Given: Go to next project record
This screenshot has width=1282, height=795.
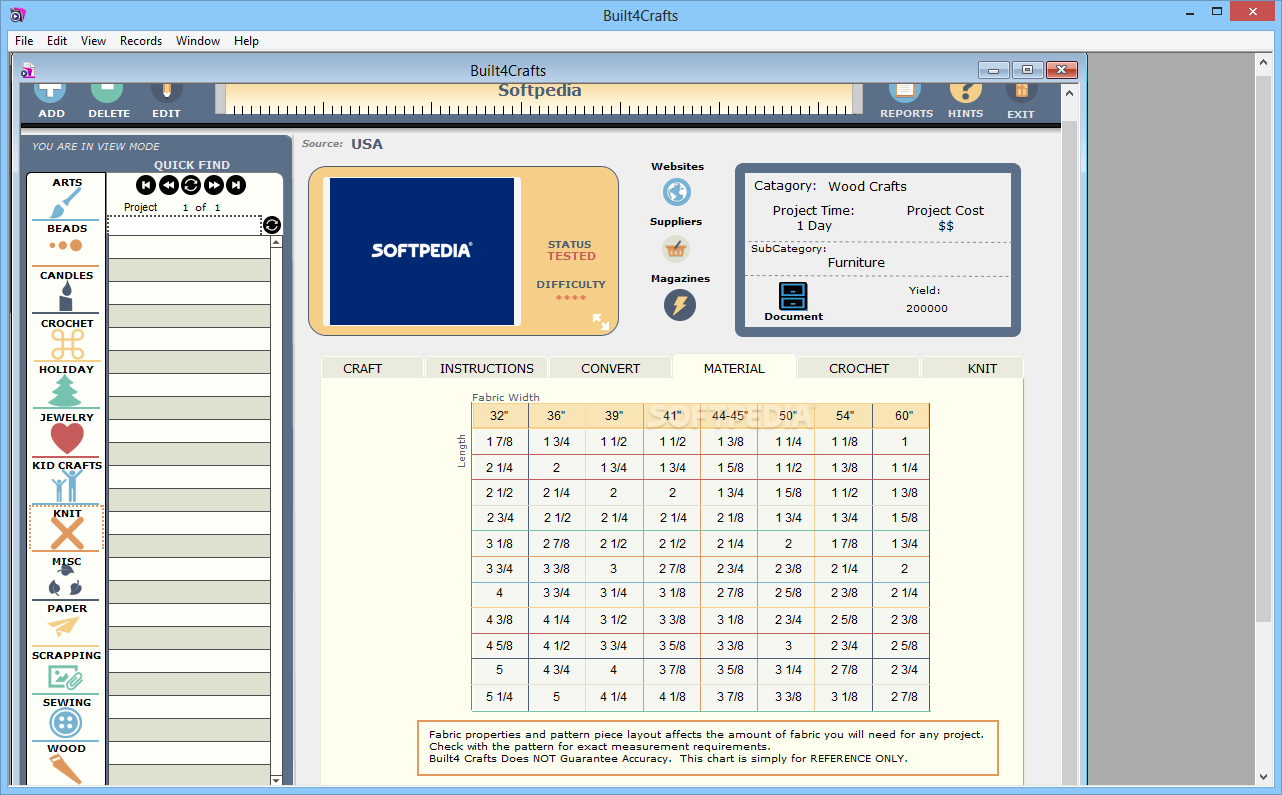Looking at the screenshot, I should (214, 185).
